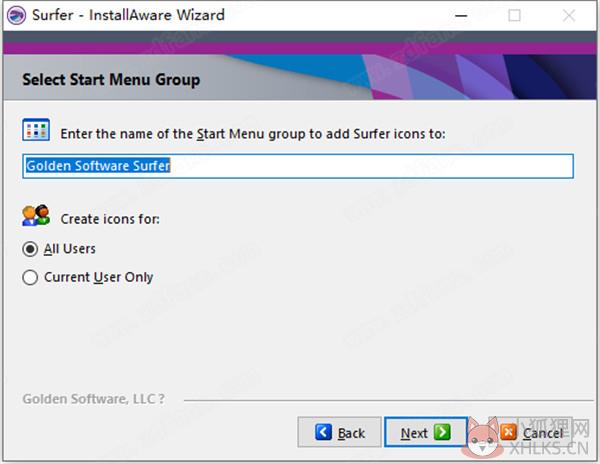The image size is (600, 464).
Task: Close the wizard using the X button
Action: [569, 16]
